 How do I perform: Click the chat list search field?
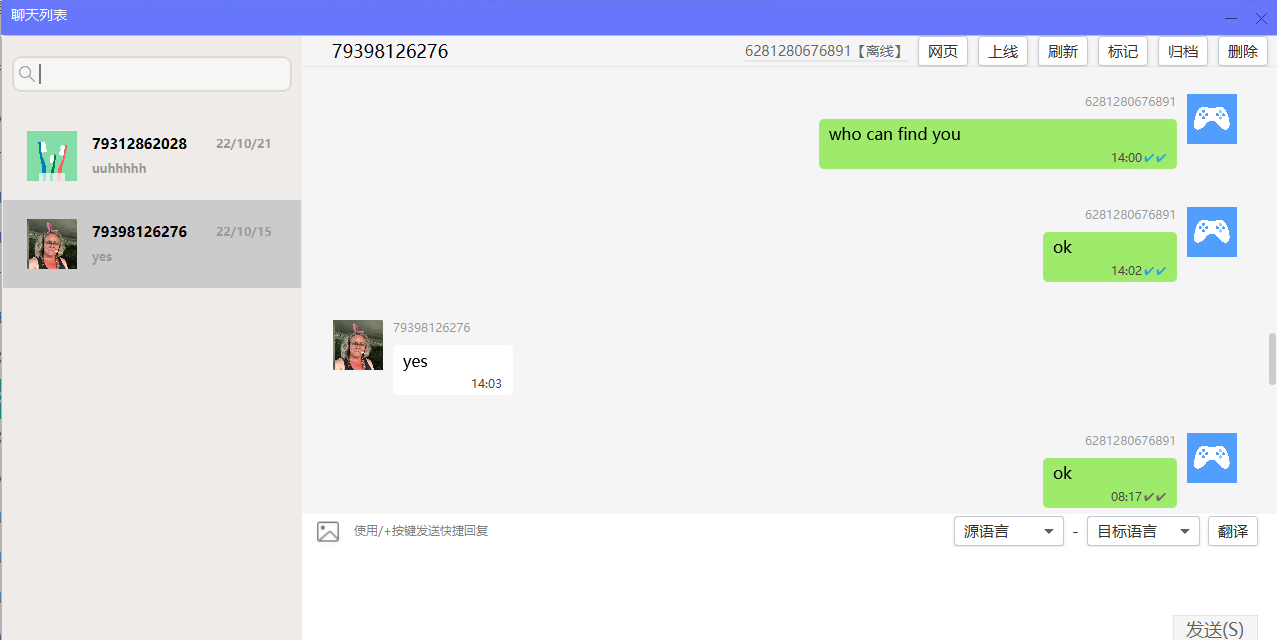[x=152, y=74]
